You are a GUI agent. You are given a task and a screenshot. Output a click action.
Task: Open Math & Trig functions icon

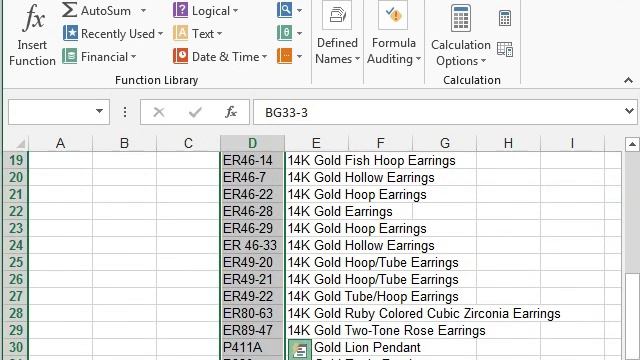(289, 33)
